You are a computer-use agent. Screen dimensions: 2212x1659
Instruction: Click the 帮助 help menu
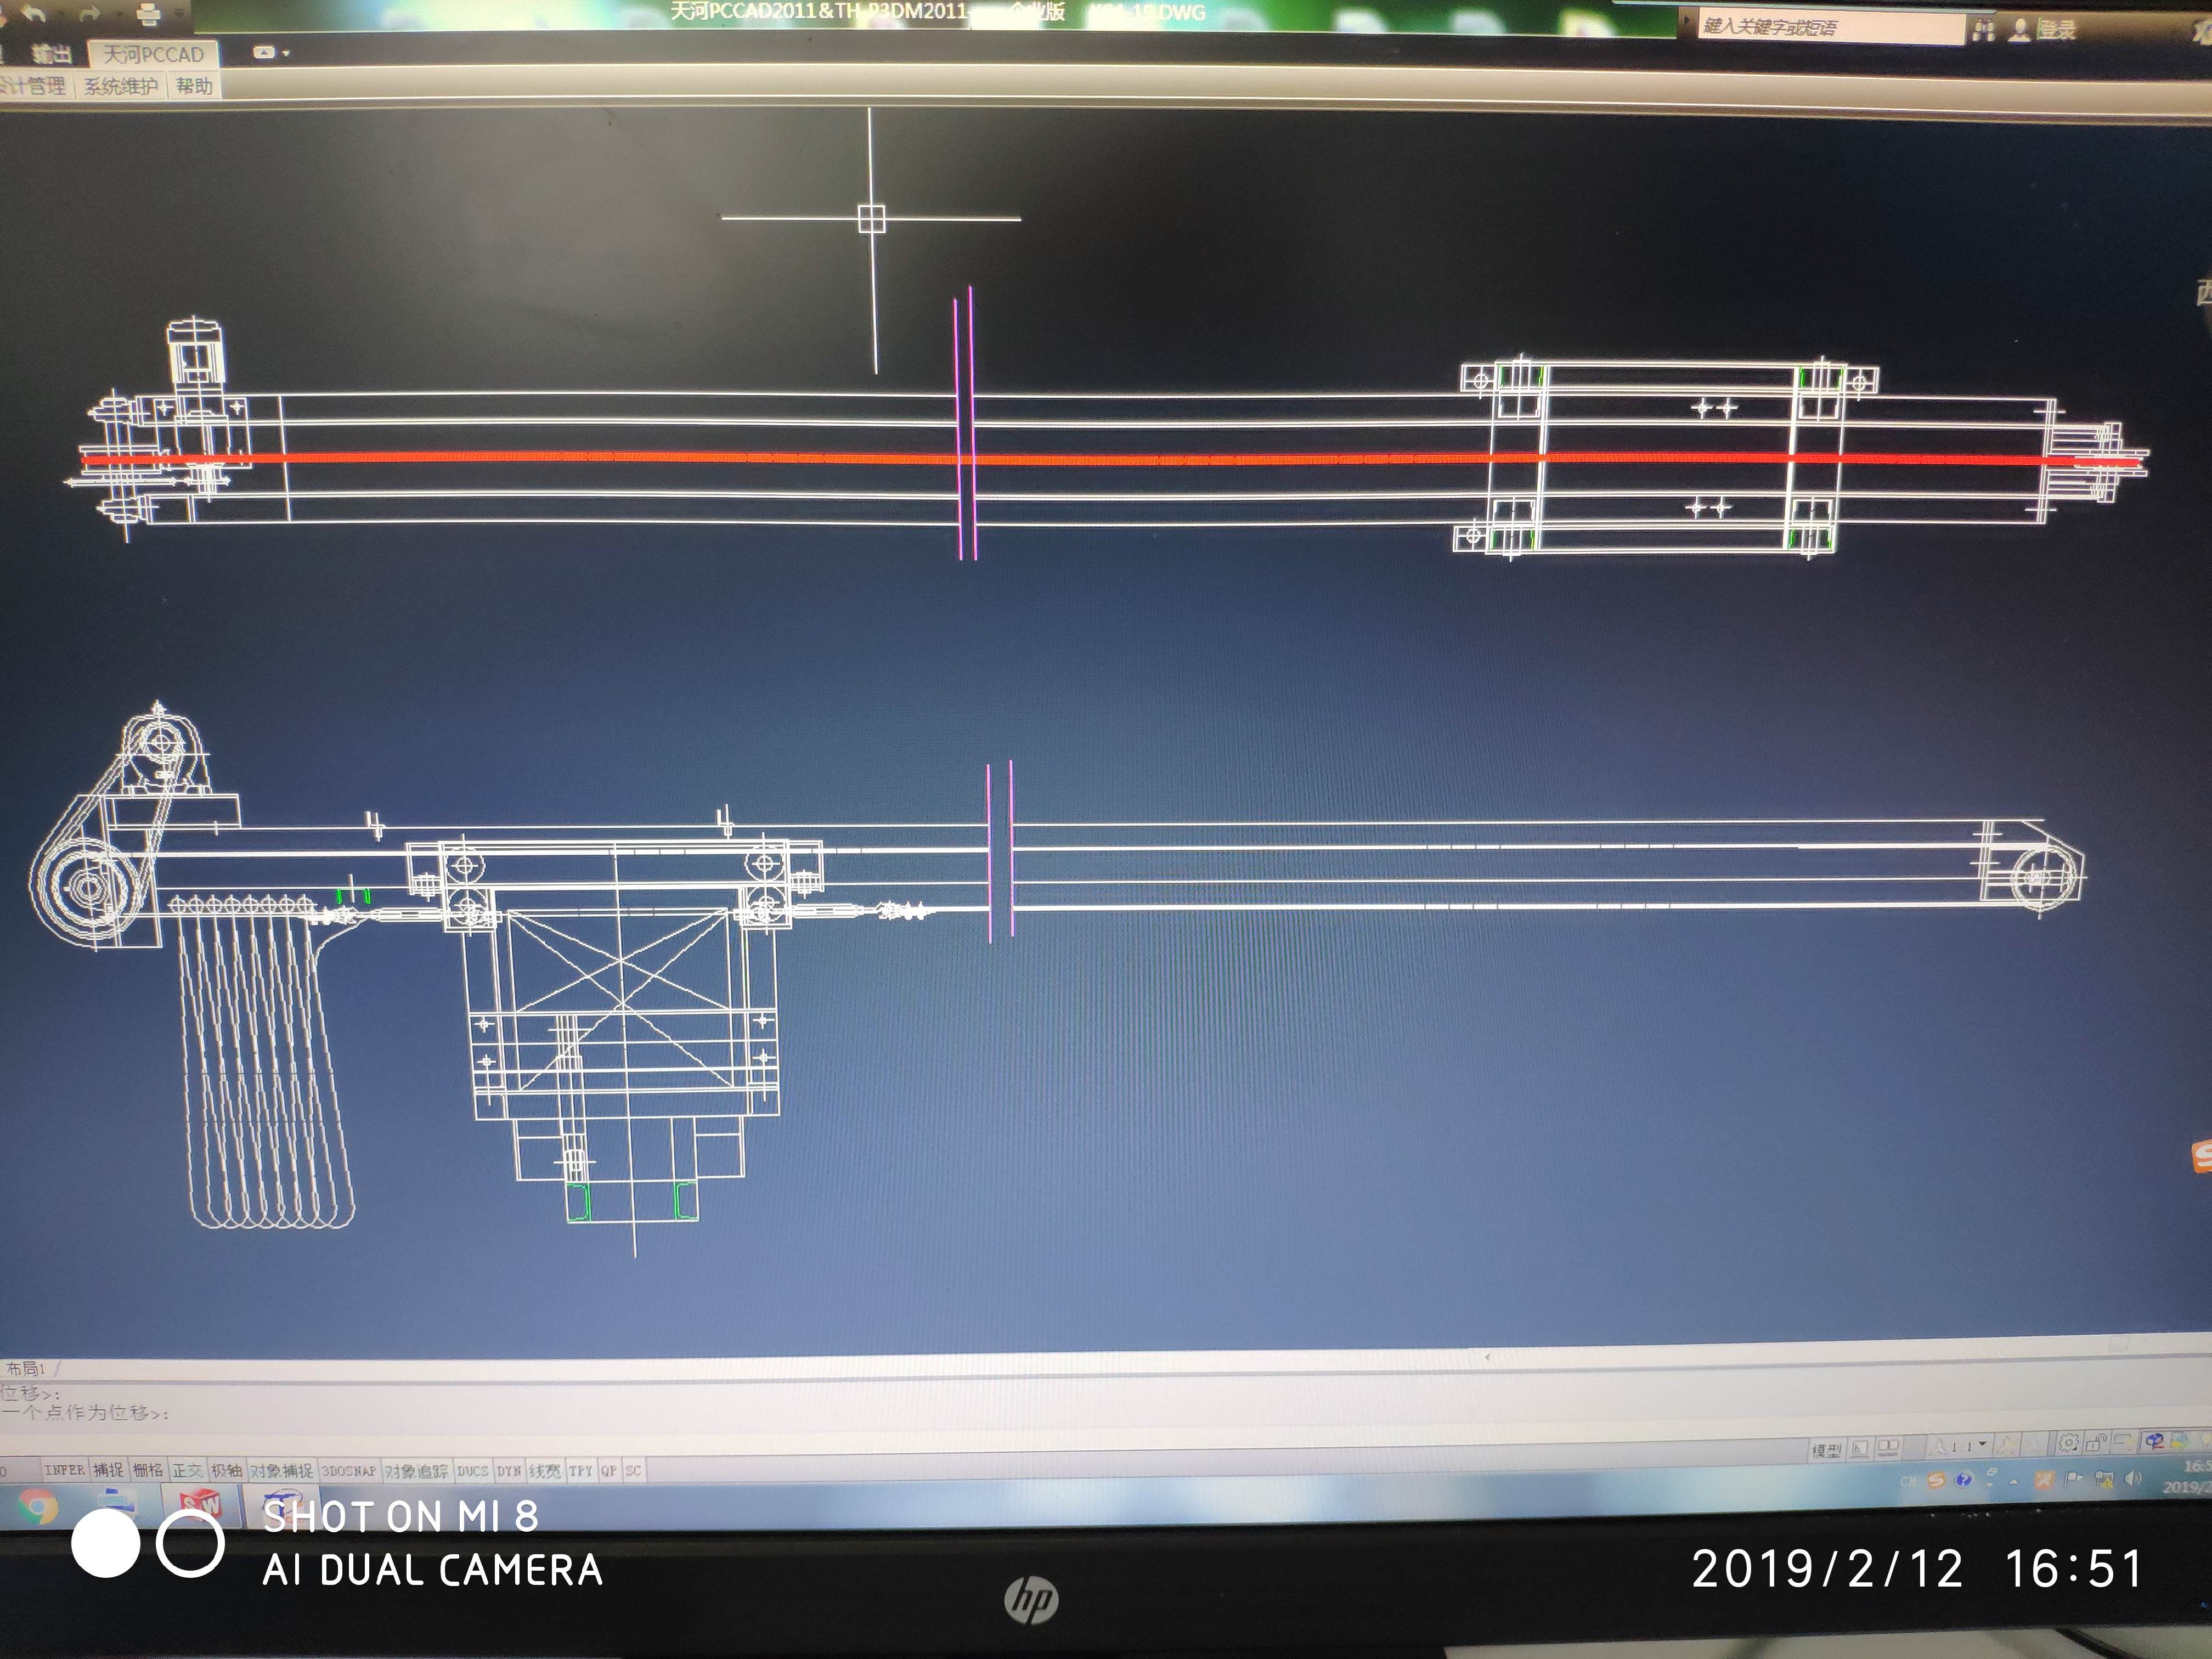[x=194, y=86]
